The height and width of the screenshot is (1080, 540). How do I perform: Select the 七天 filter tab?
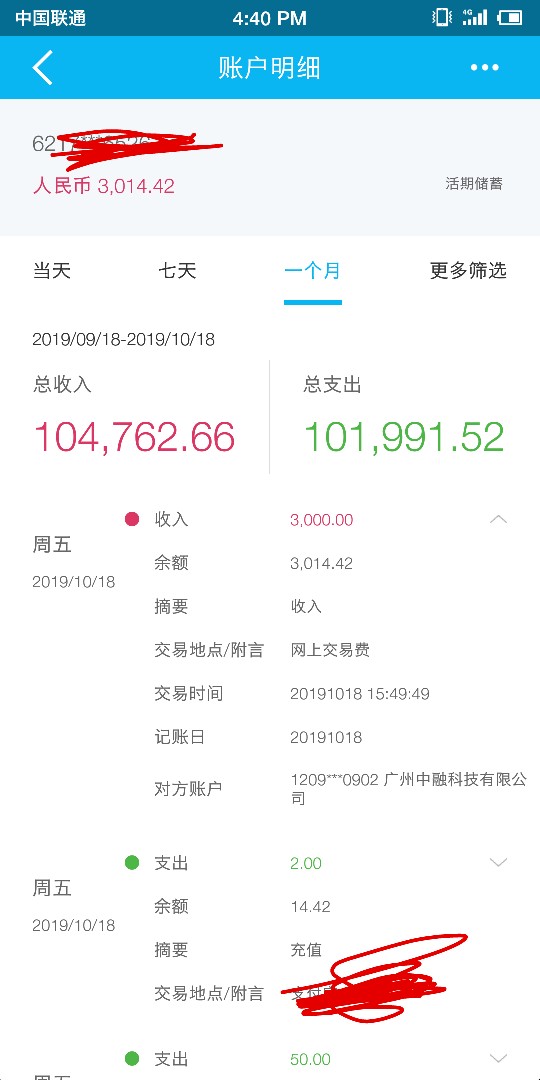point(177,271)
